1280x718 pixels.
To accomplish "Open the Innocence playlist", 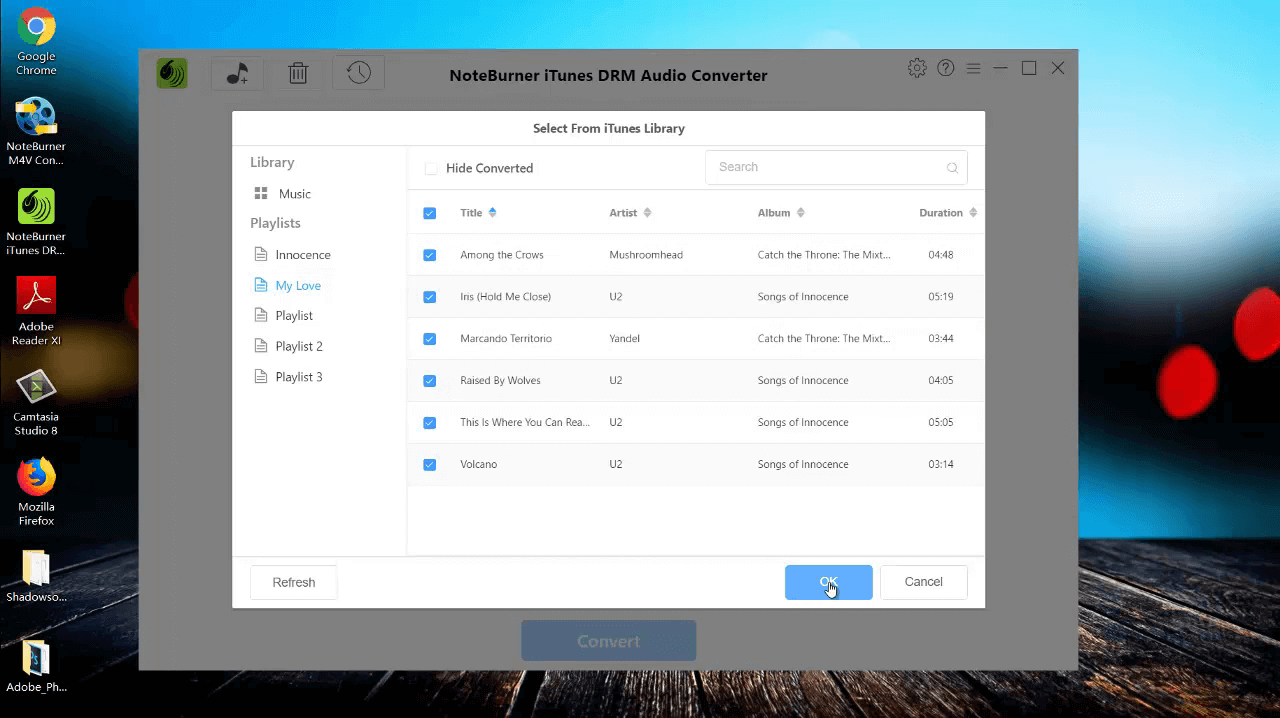I will (303, 255).
